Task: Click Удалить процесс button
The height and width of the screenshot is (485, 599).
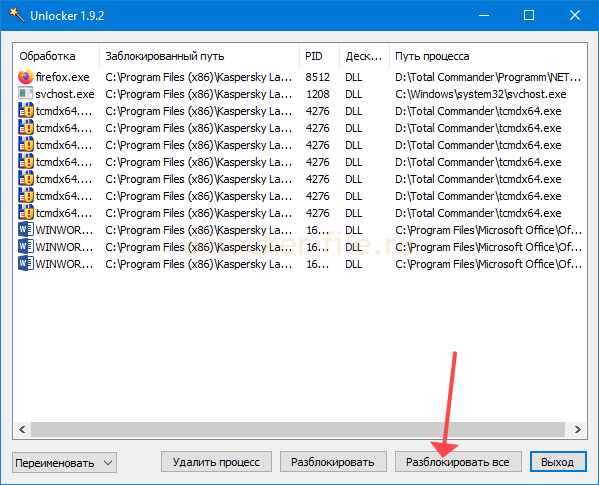Action: tap(216, 462)
